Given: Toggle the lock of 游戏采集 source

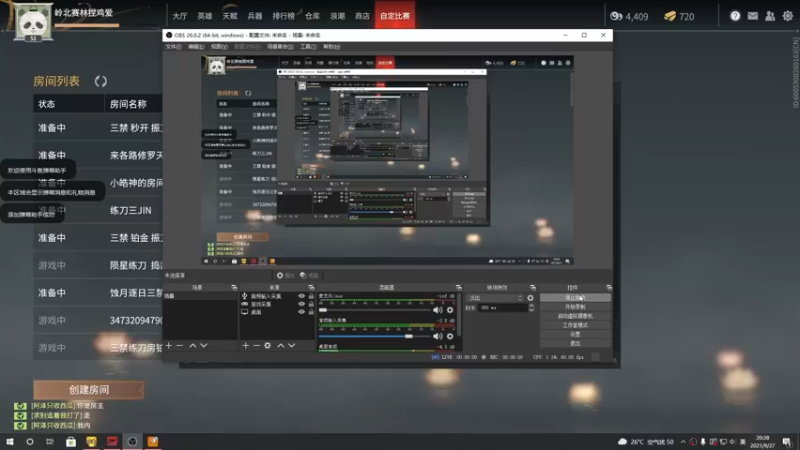Looking at the screenshot, I should click(x=311, y=304).
